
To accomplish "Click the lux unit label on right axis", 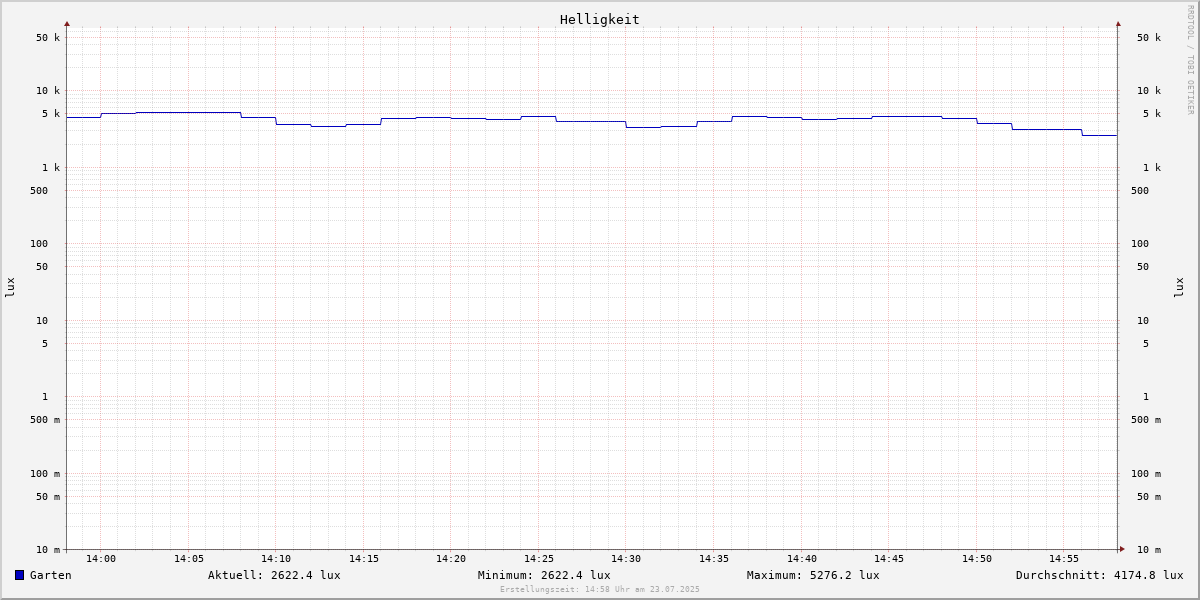I will pos(1179,288).
